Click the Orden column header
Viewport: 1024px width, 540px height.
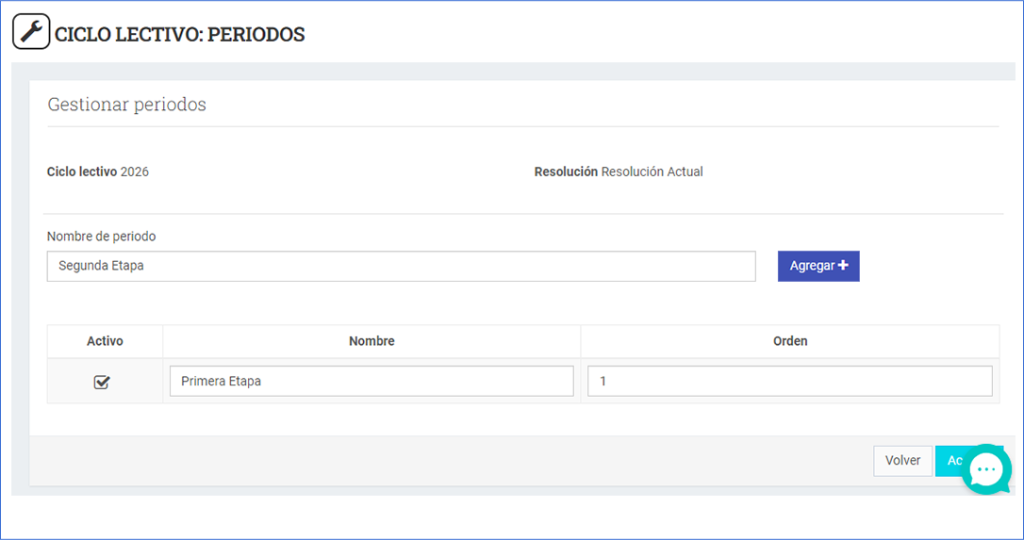(x=789, y=341)
